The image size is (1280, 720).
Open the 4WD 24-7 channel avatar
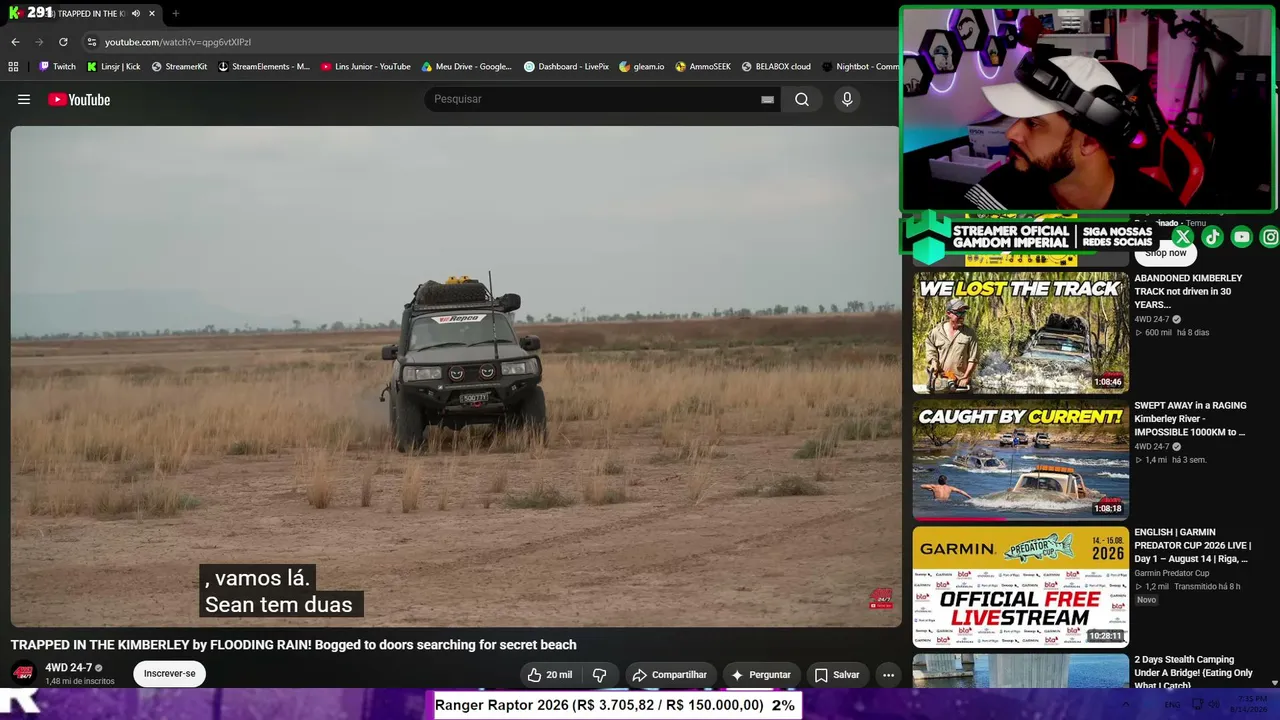[x=24, y=673]
